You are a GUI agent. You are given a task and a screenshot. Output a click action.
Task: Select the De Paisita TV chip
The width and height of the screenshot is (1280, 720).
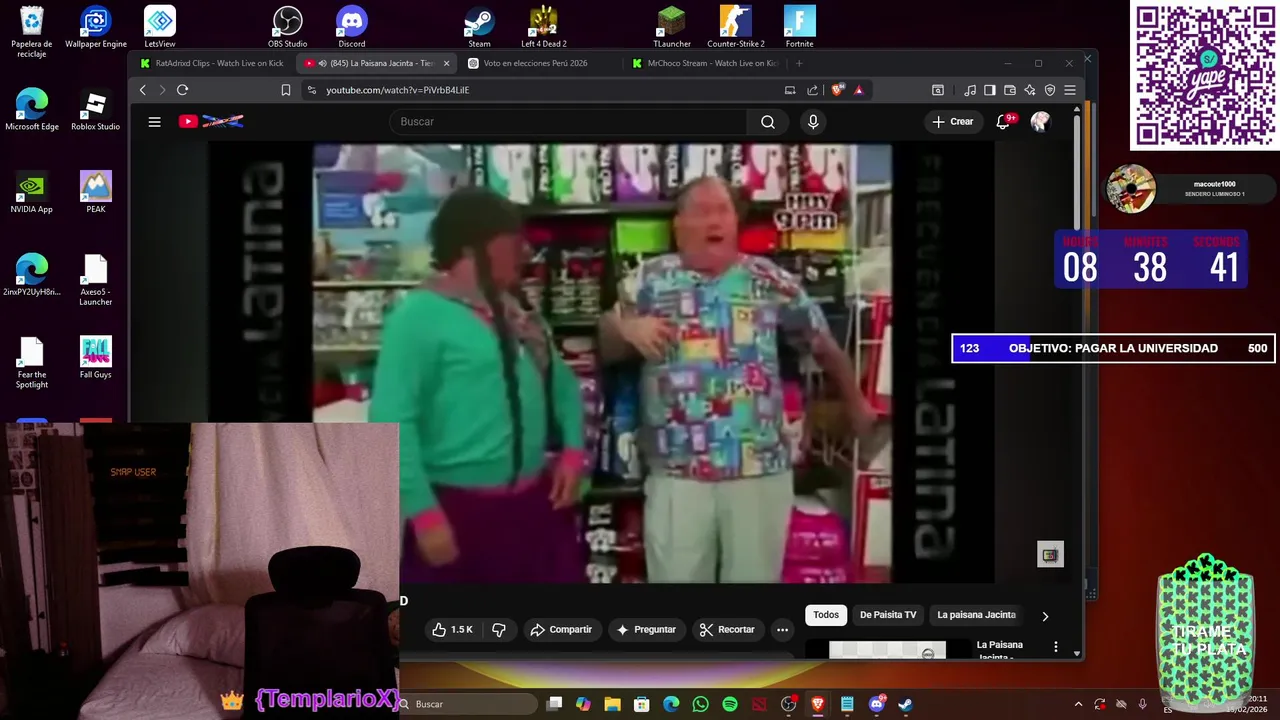point(888,615)
